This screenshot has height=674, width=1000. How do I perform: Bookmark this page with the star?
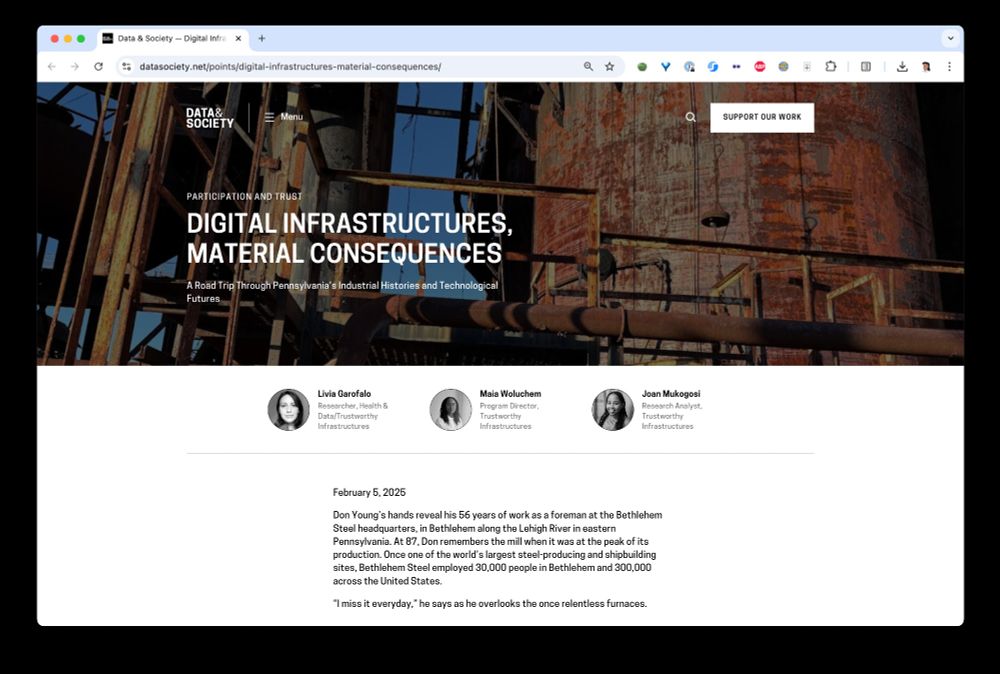point(610,66)
